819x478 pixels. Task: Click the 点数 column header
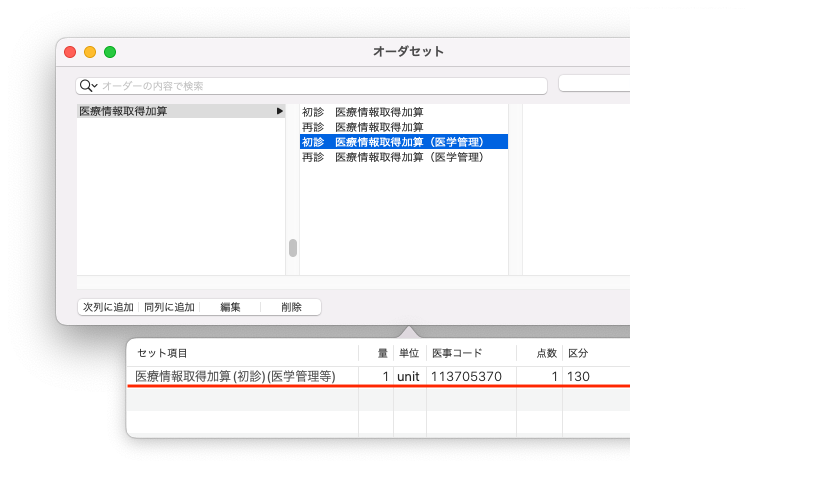pos(546,353)
